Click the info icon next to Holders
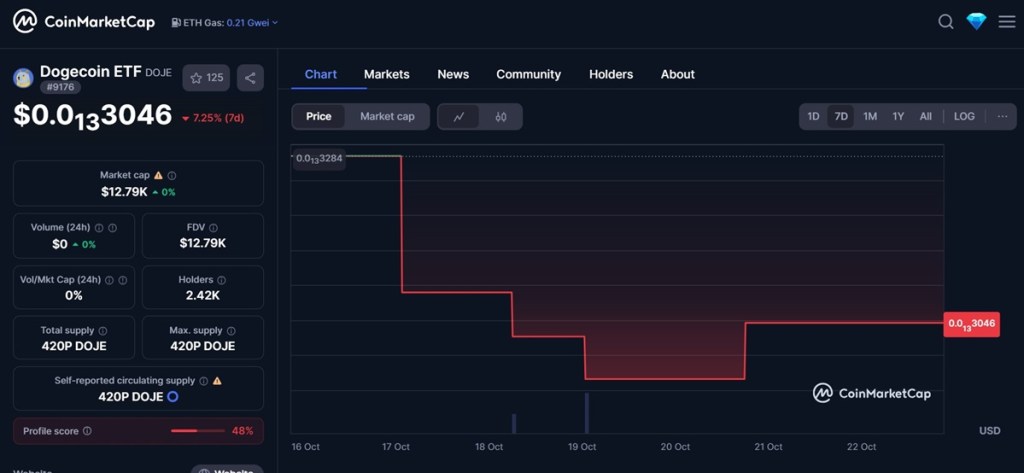1024x473 pixels. (221, 280)
